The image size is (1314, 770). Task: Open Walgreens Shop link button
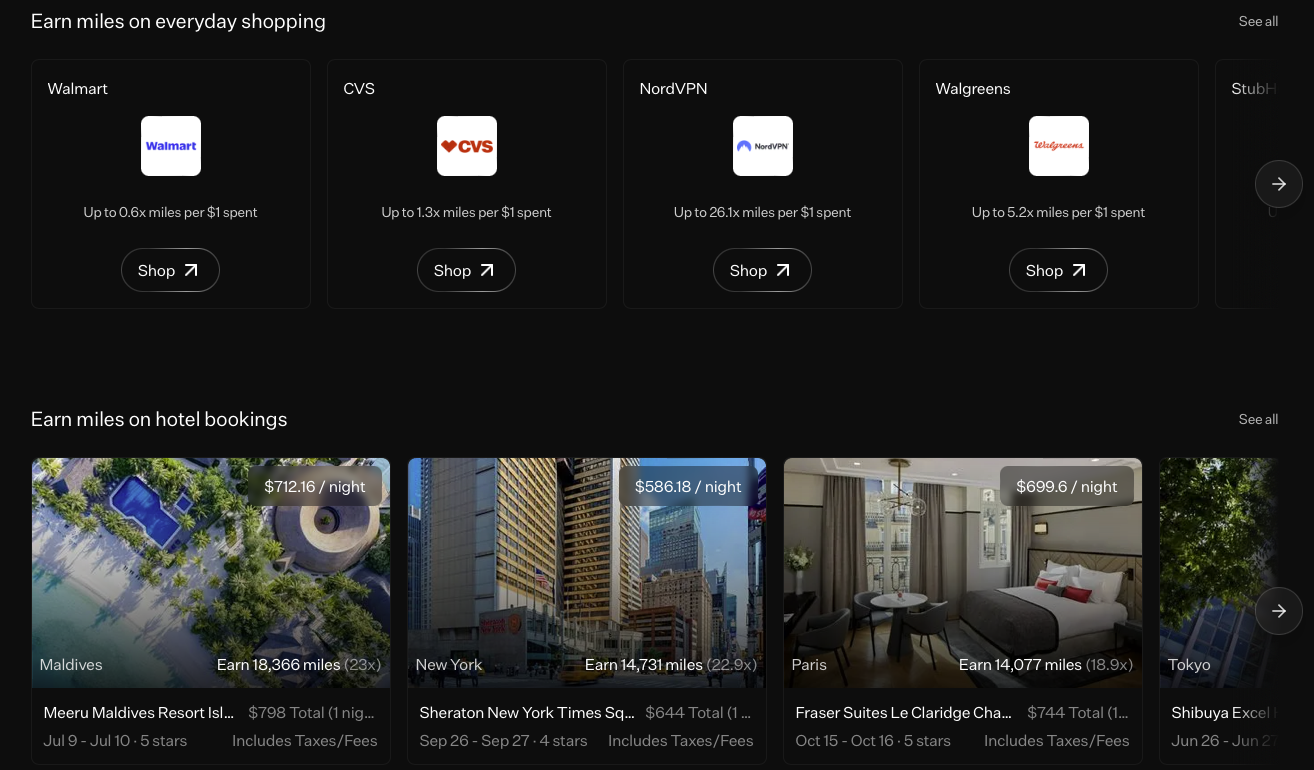pyautogui.click(x=1058, y=270)
